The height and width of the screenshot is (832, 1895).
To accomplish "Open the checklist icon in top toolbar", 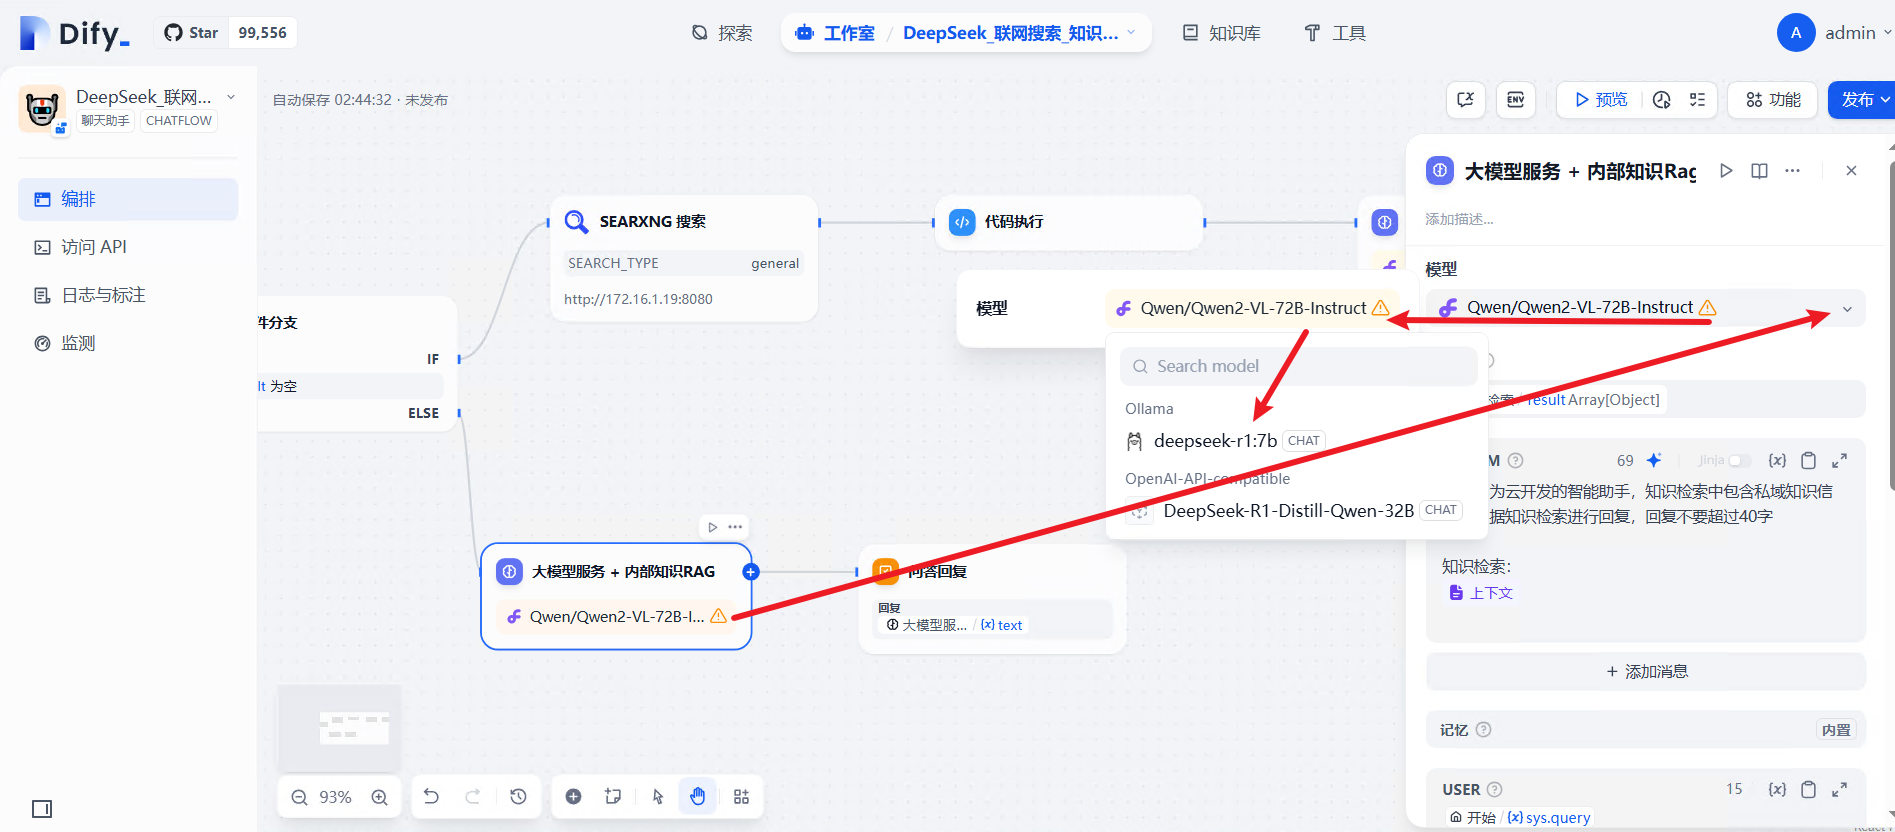I will point(1697,100).
